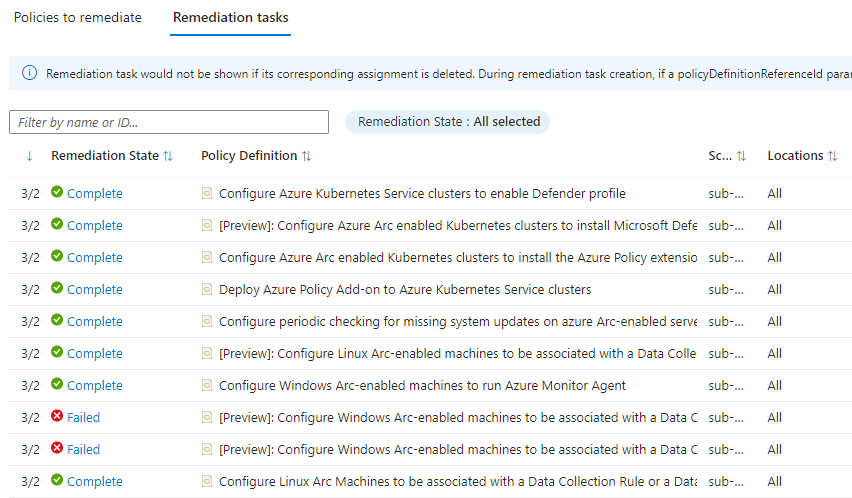Click 'All' location in Configure Linux Arc Machines row
852x498 pixels.
coord(774,482)
